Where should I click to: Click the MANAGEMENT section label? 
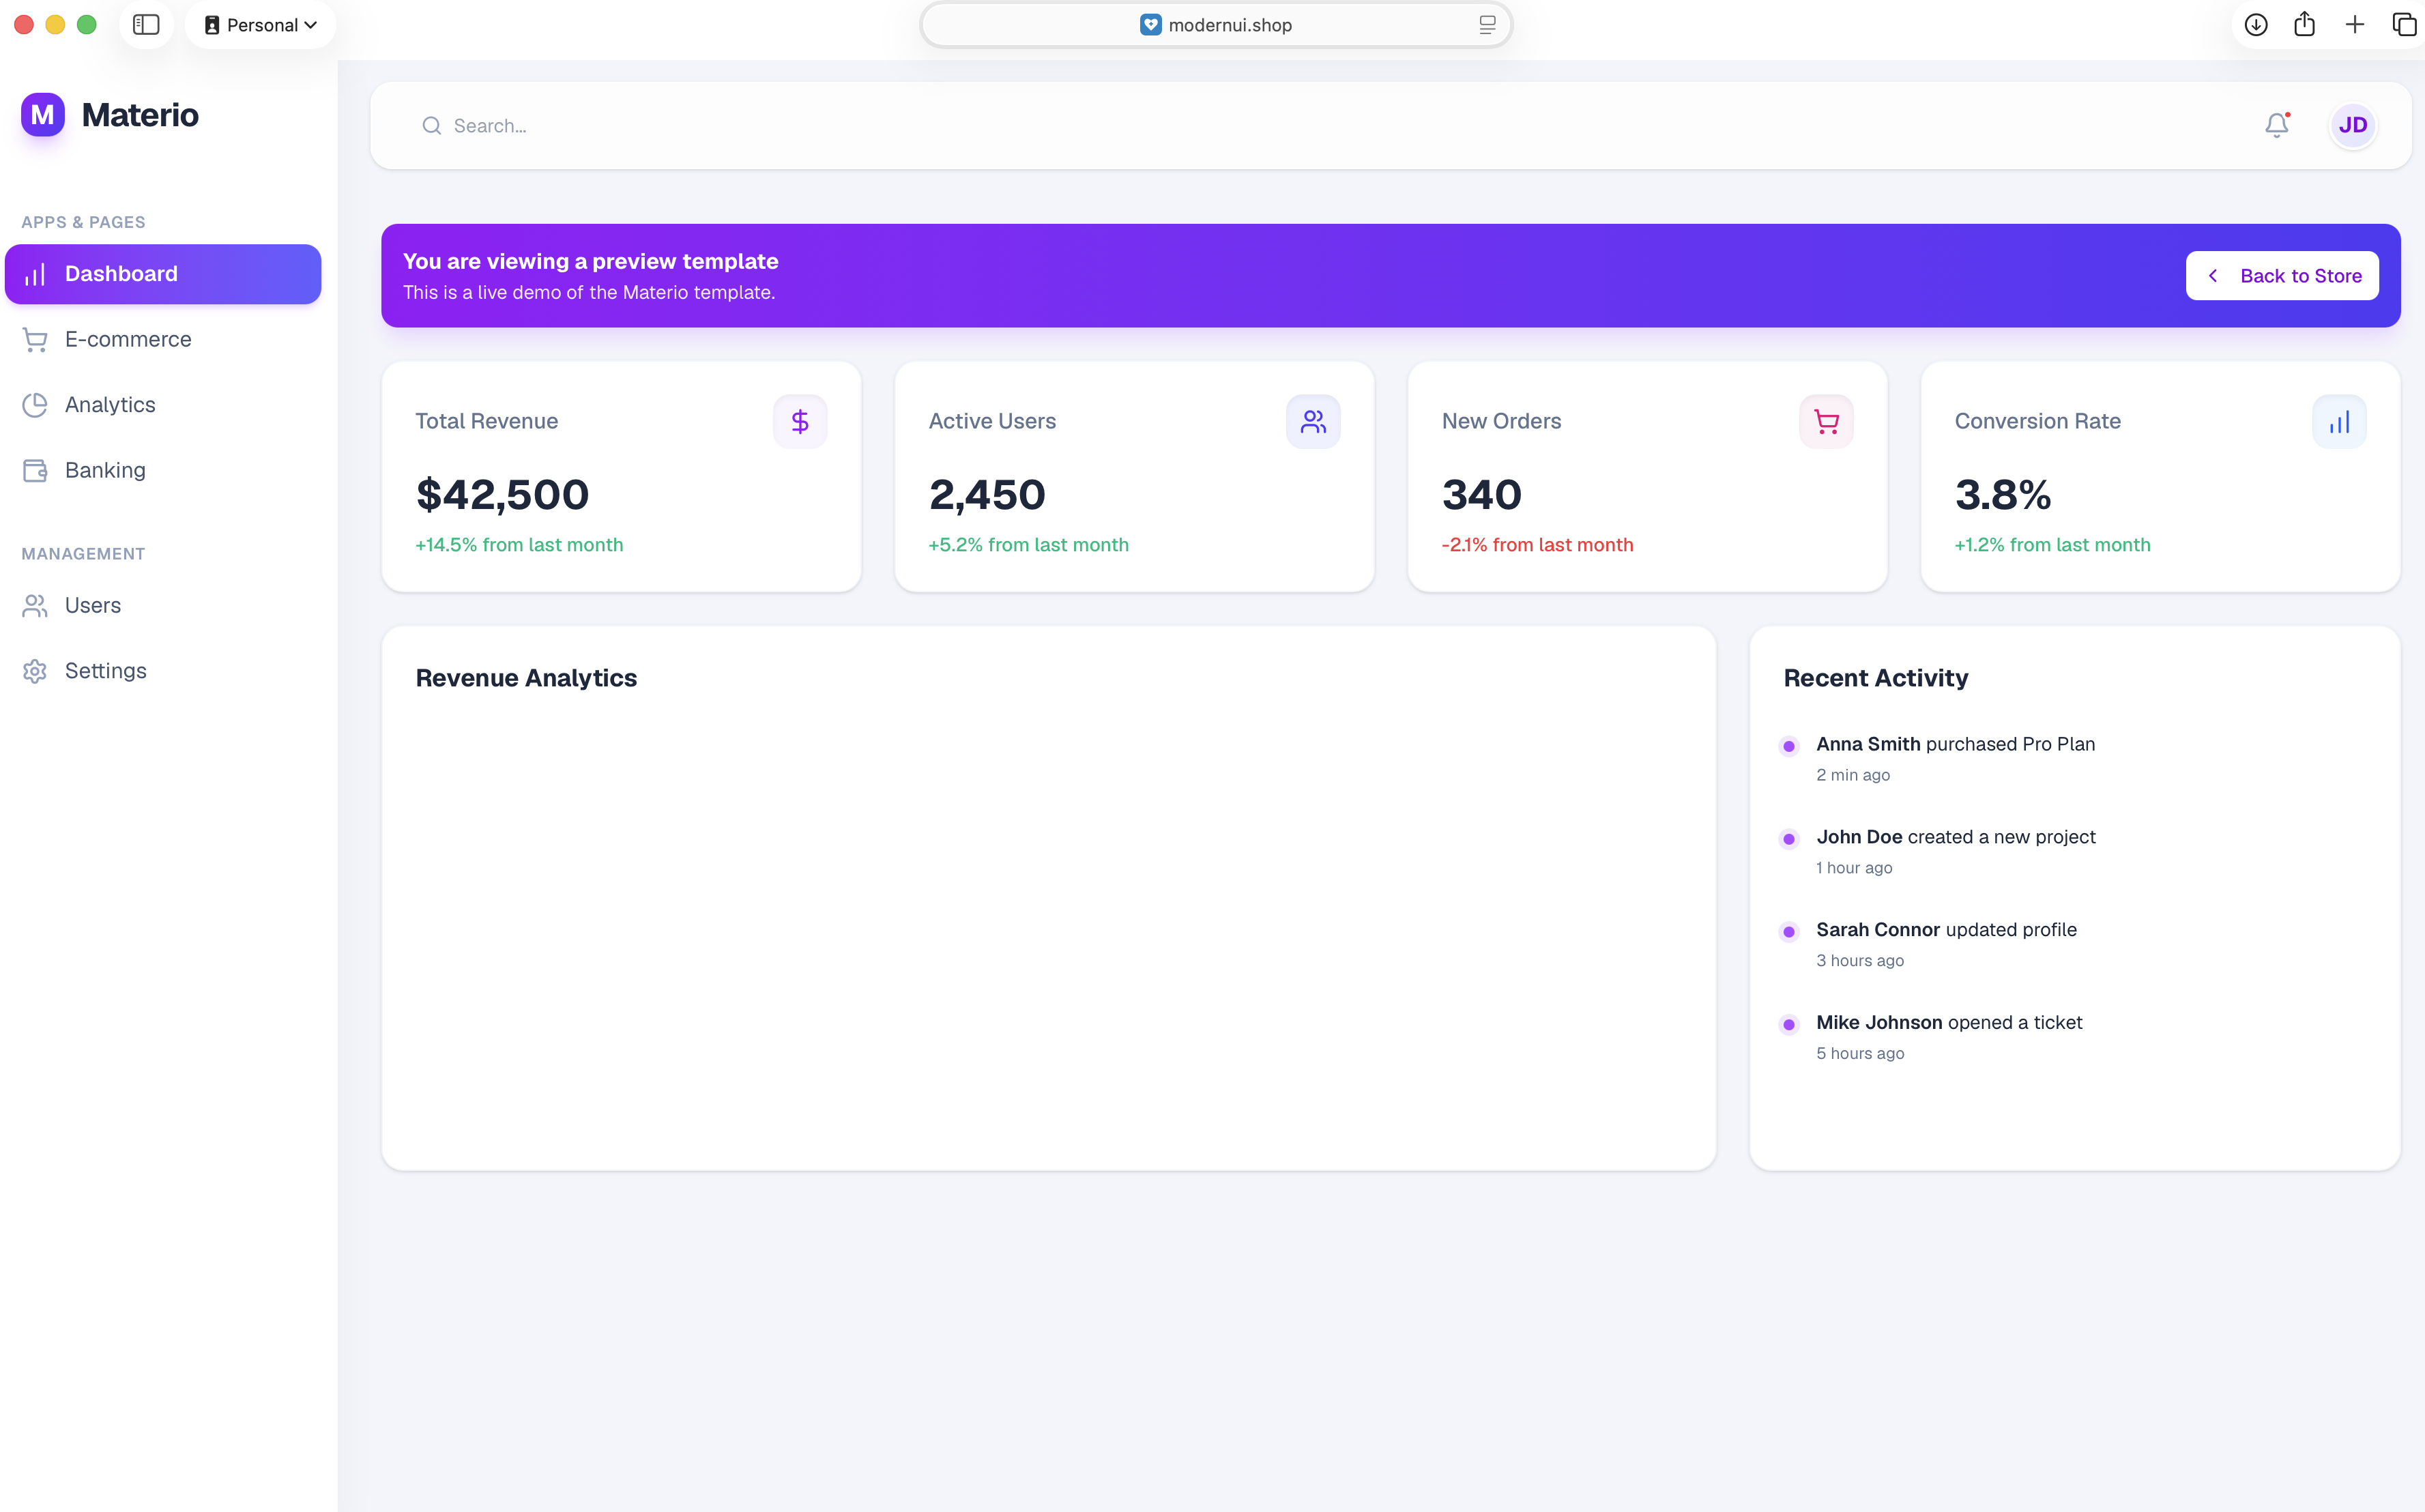click(x=83, y=554)
